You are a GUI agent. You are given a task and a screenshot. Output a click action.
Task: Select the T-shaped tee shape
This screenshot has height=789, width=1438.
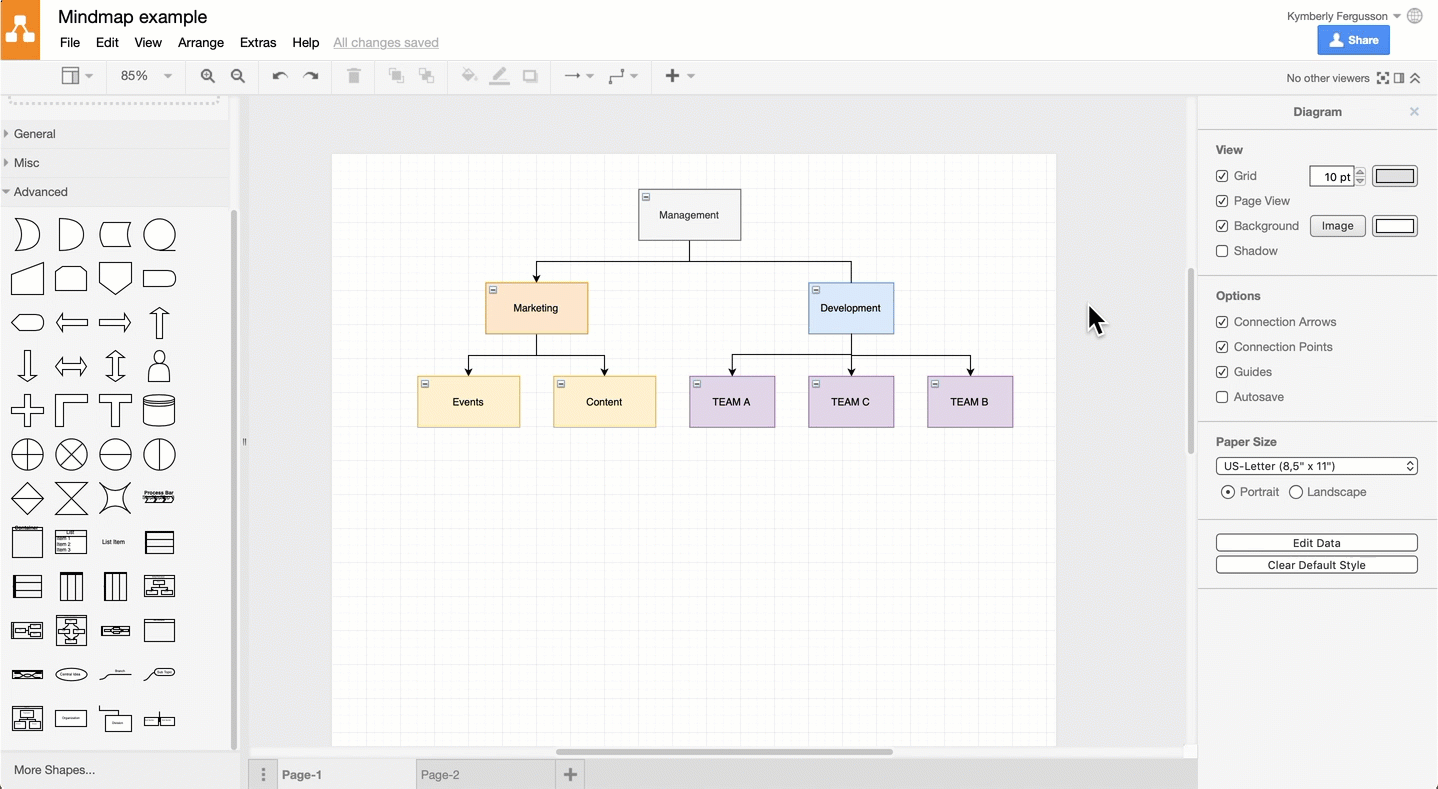(115, 410)
